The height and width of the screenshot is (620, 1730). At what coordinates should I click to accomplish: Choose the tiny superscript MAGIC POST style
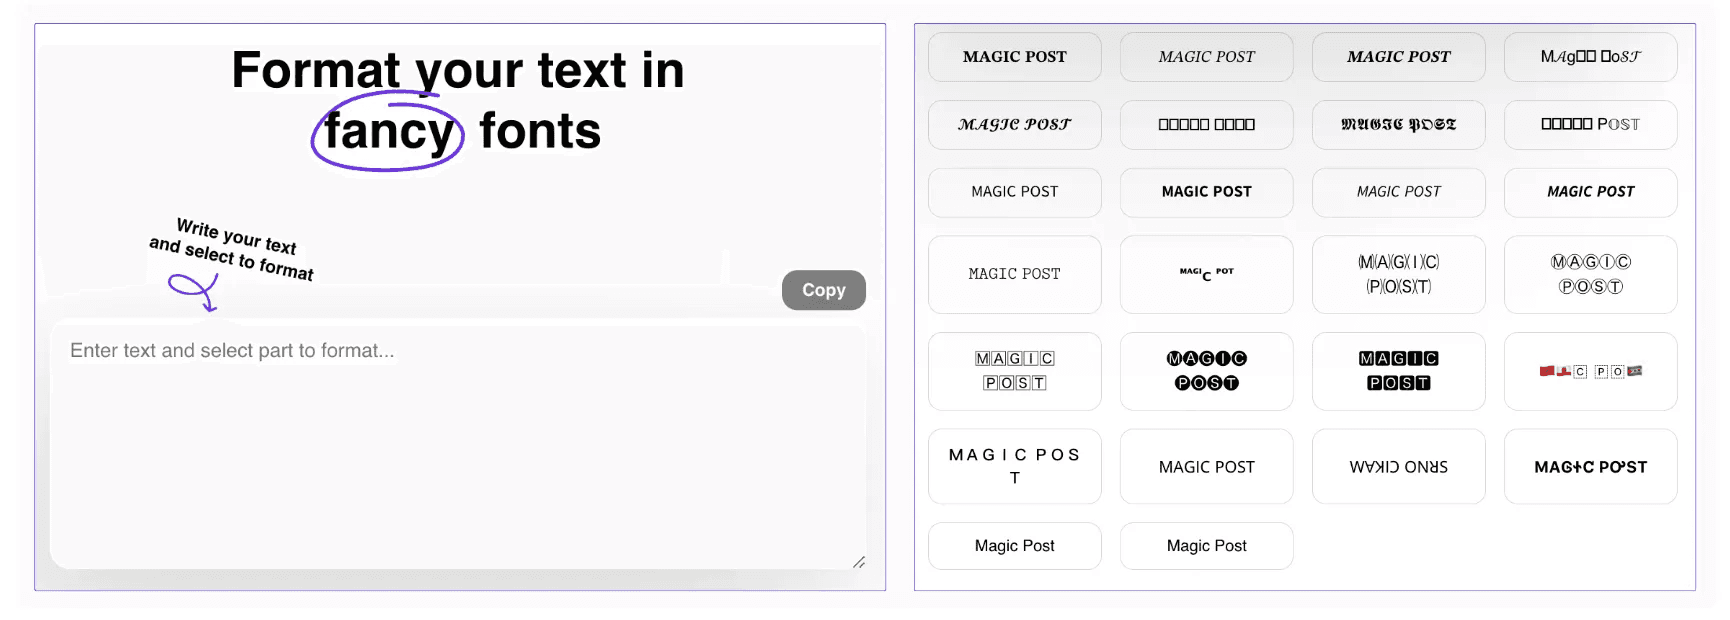point(1206,274)
